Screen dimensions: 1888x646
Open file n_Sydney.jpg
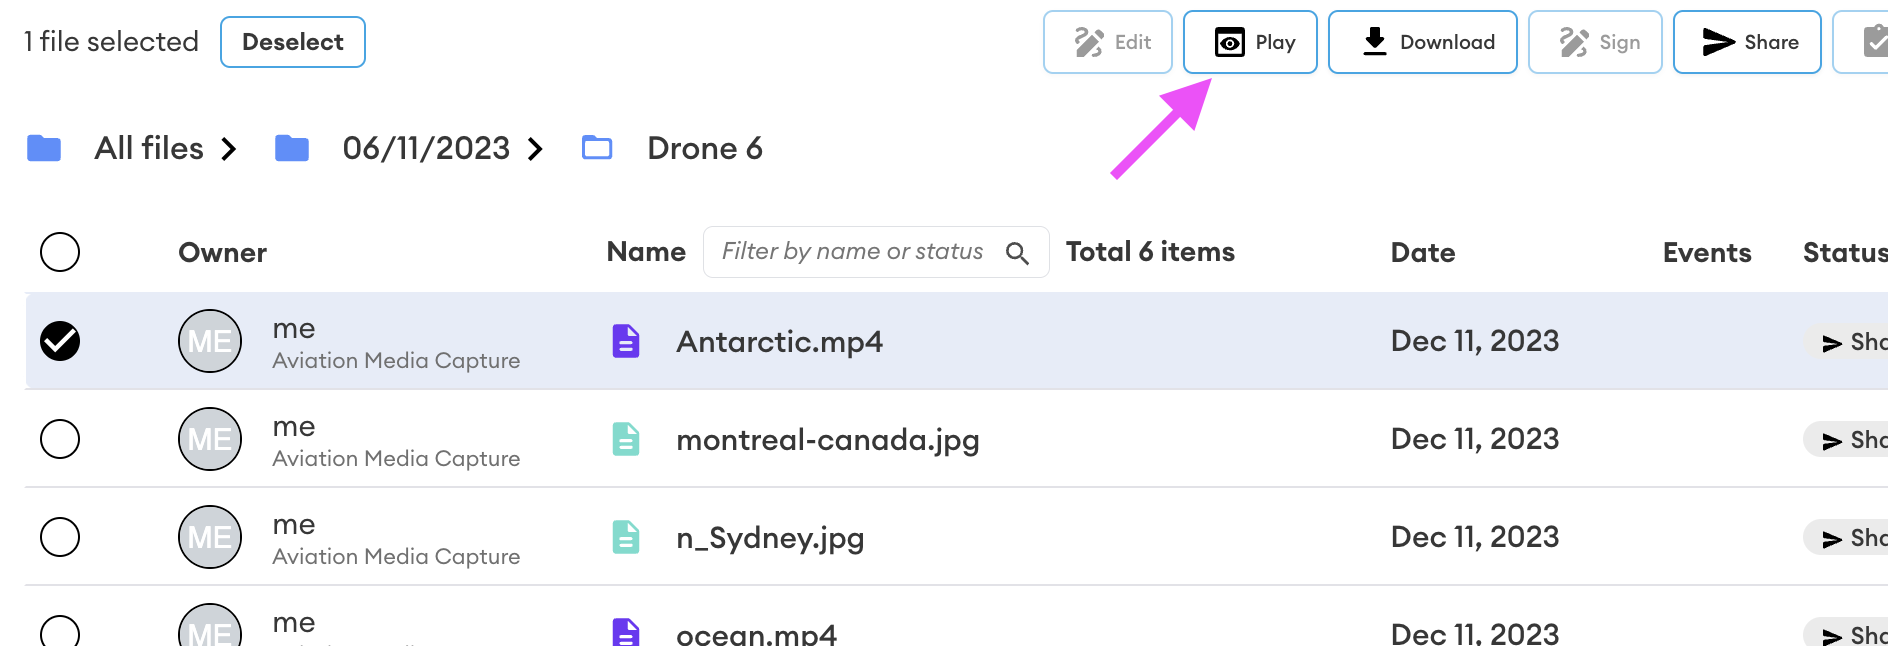(770, 538)
